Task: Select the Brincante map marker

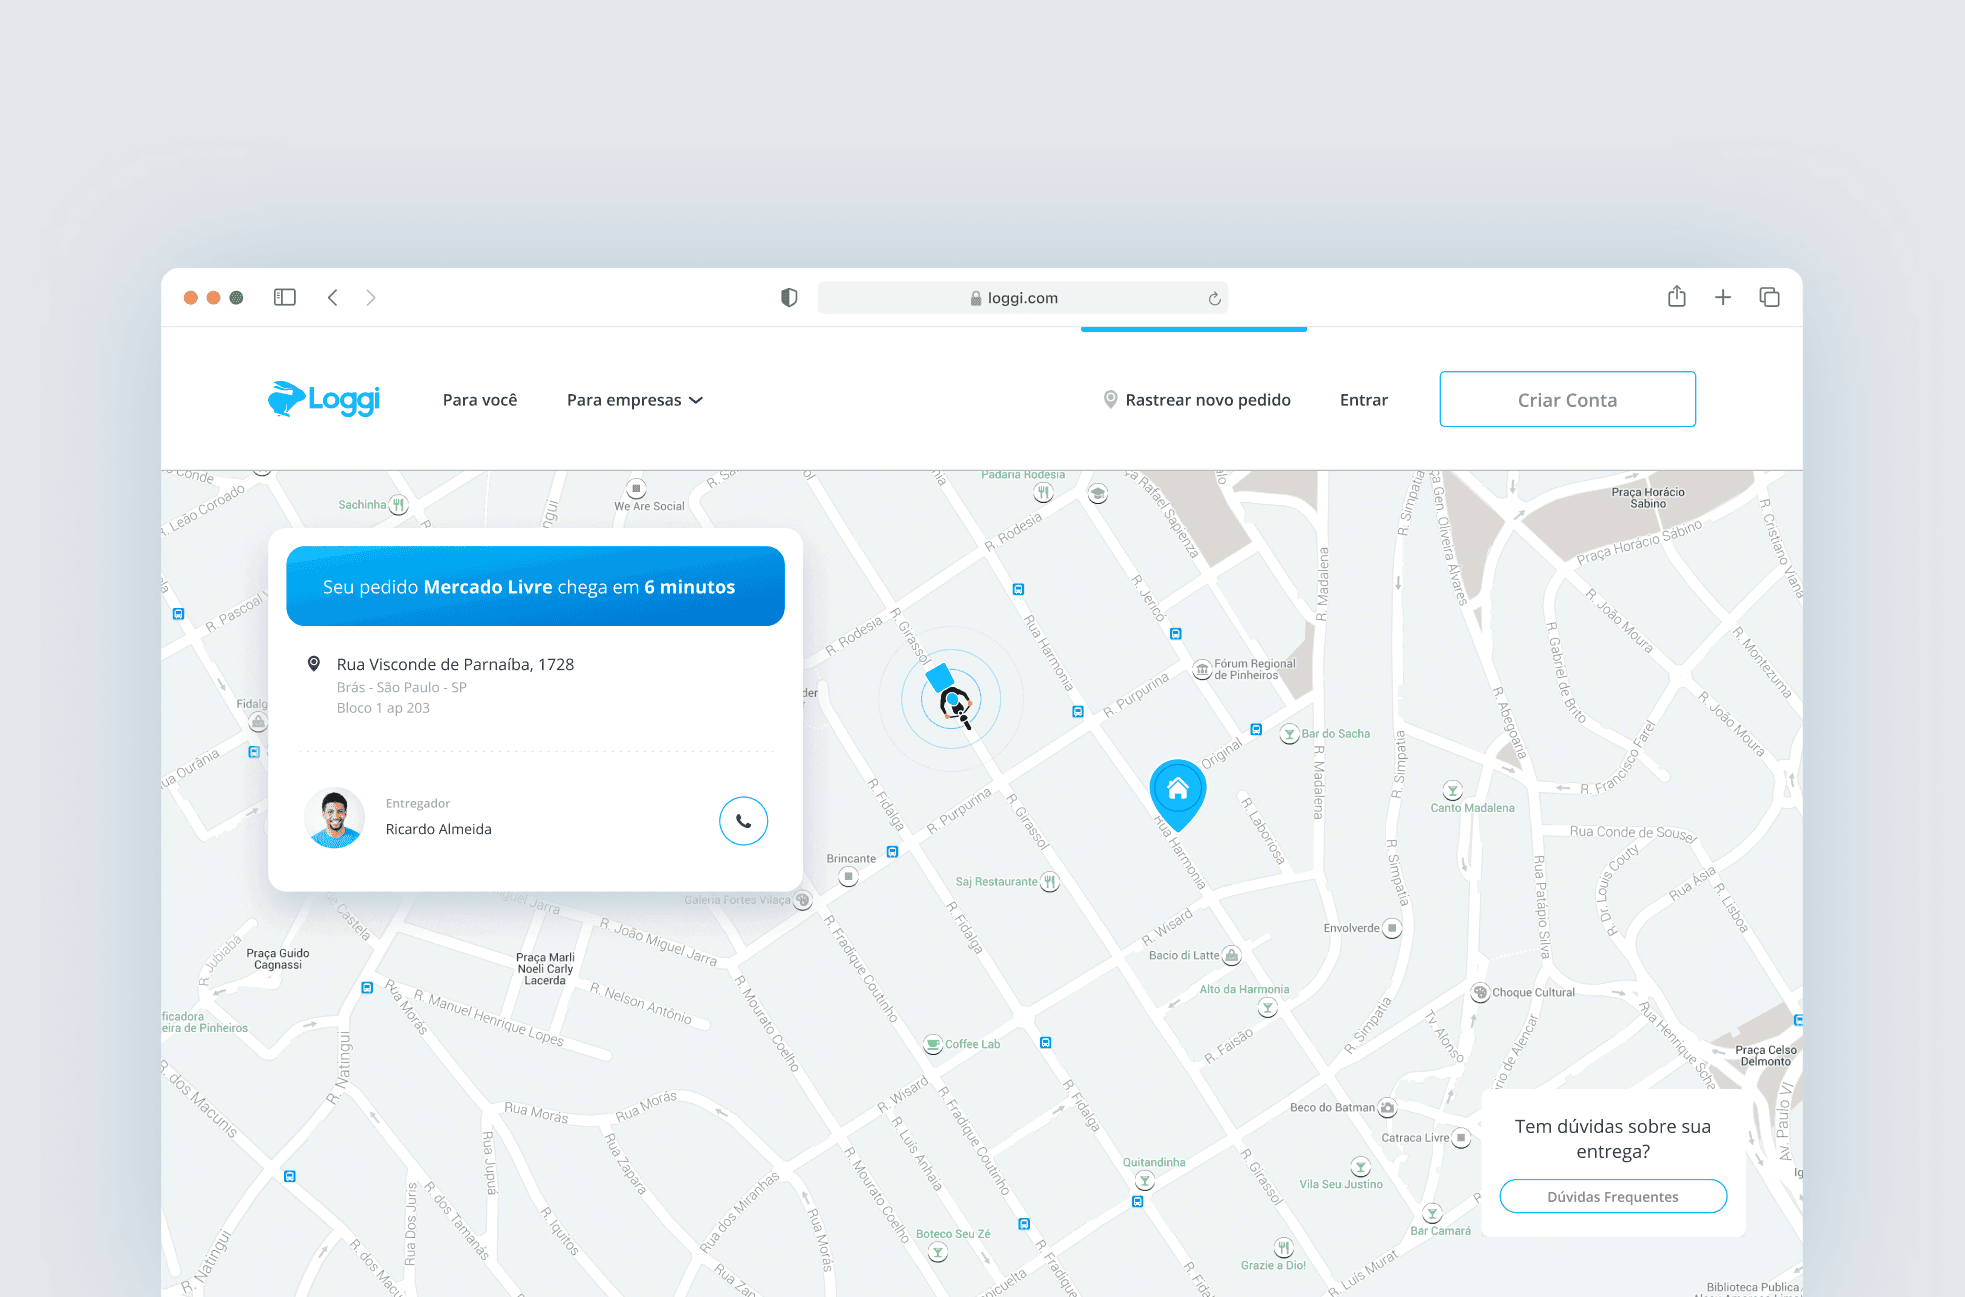Action: click(x=849, y=877)
